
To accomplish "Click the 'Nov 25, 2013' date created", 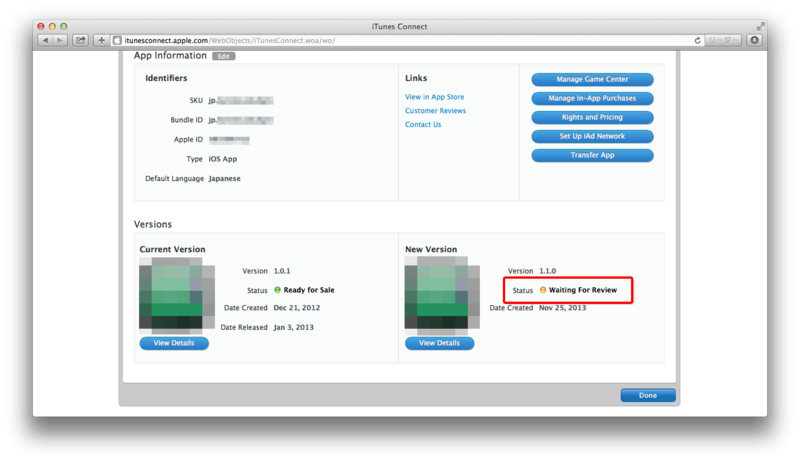I will pyautogui.click(x=563, y=308).
